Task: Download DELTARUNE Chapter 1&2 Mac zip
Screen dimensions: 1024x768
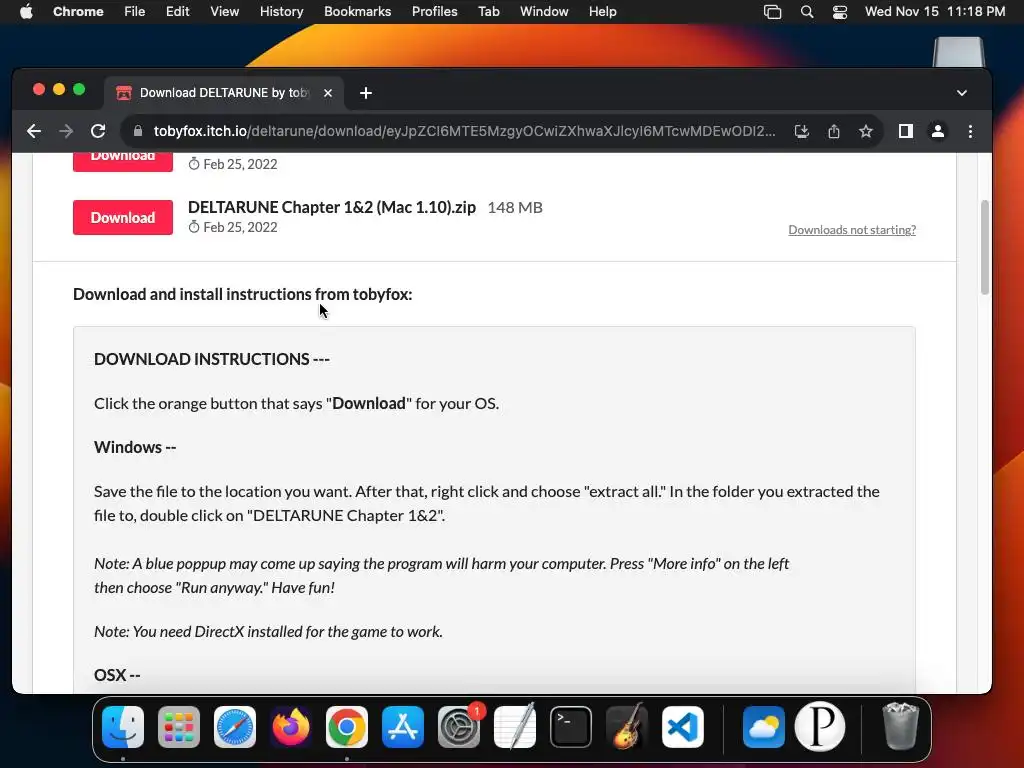Action: click(x=123, y=217)
